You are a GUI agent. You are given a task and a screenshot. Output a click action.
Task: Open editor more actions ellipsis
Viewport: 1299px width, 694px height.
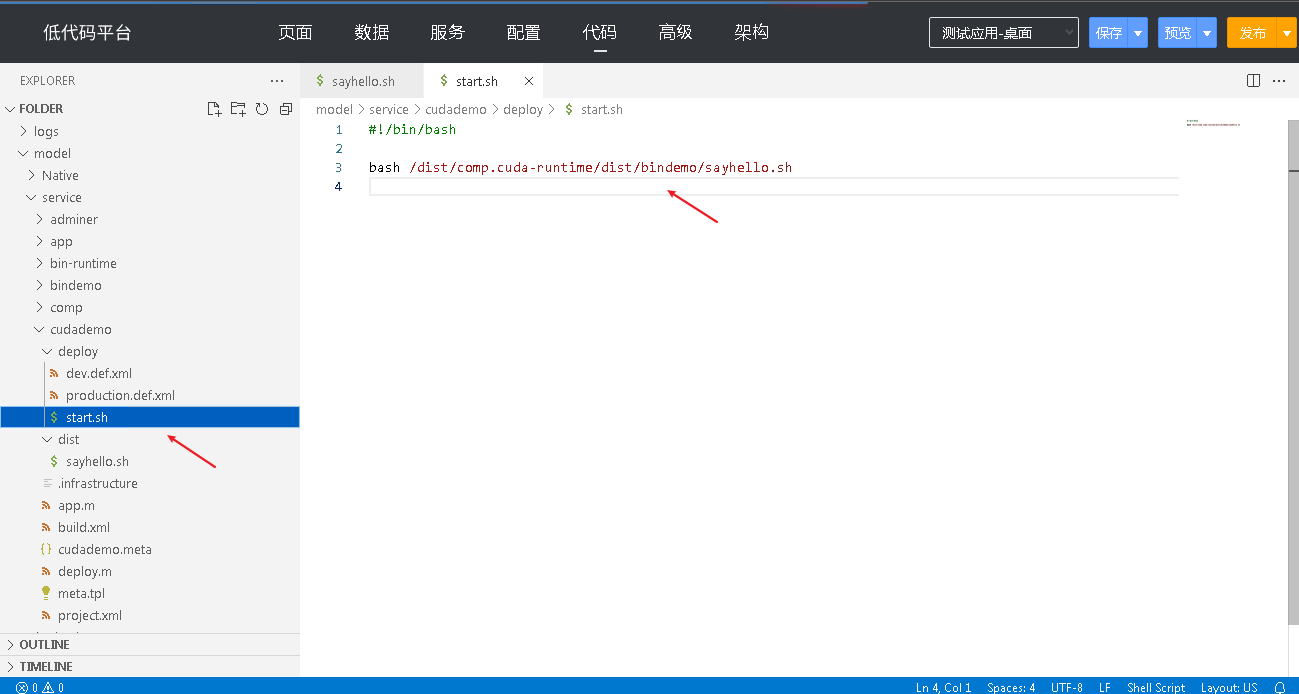1278,81
